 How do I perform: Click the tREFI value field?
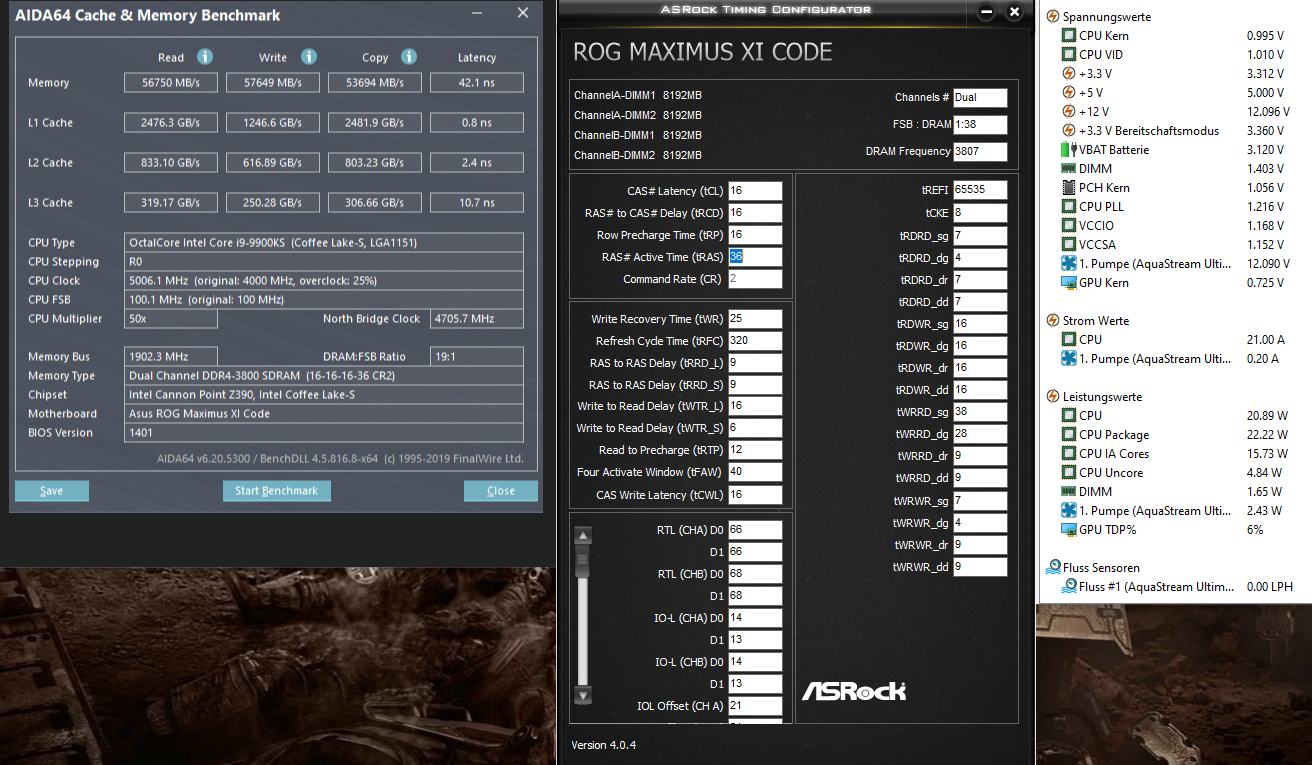click(x=980, y=190)
